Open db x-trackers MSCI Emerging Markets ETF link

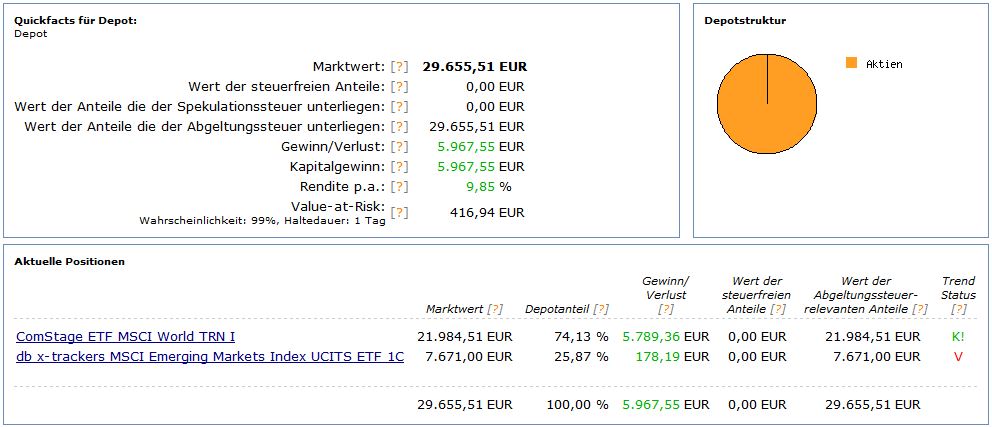coord(210,357)
